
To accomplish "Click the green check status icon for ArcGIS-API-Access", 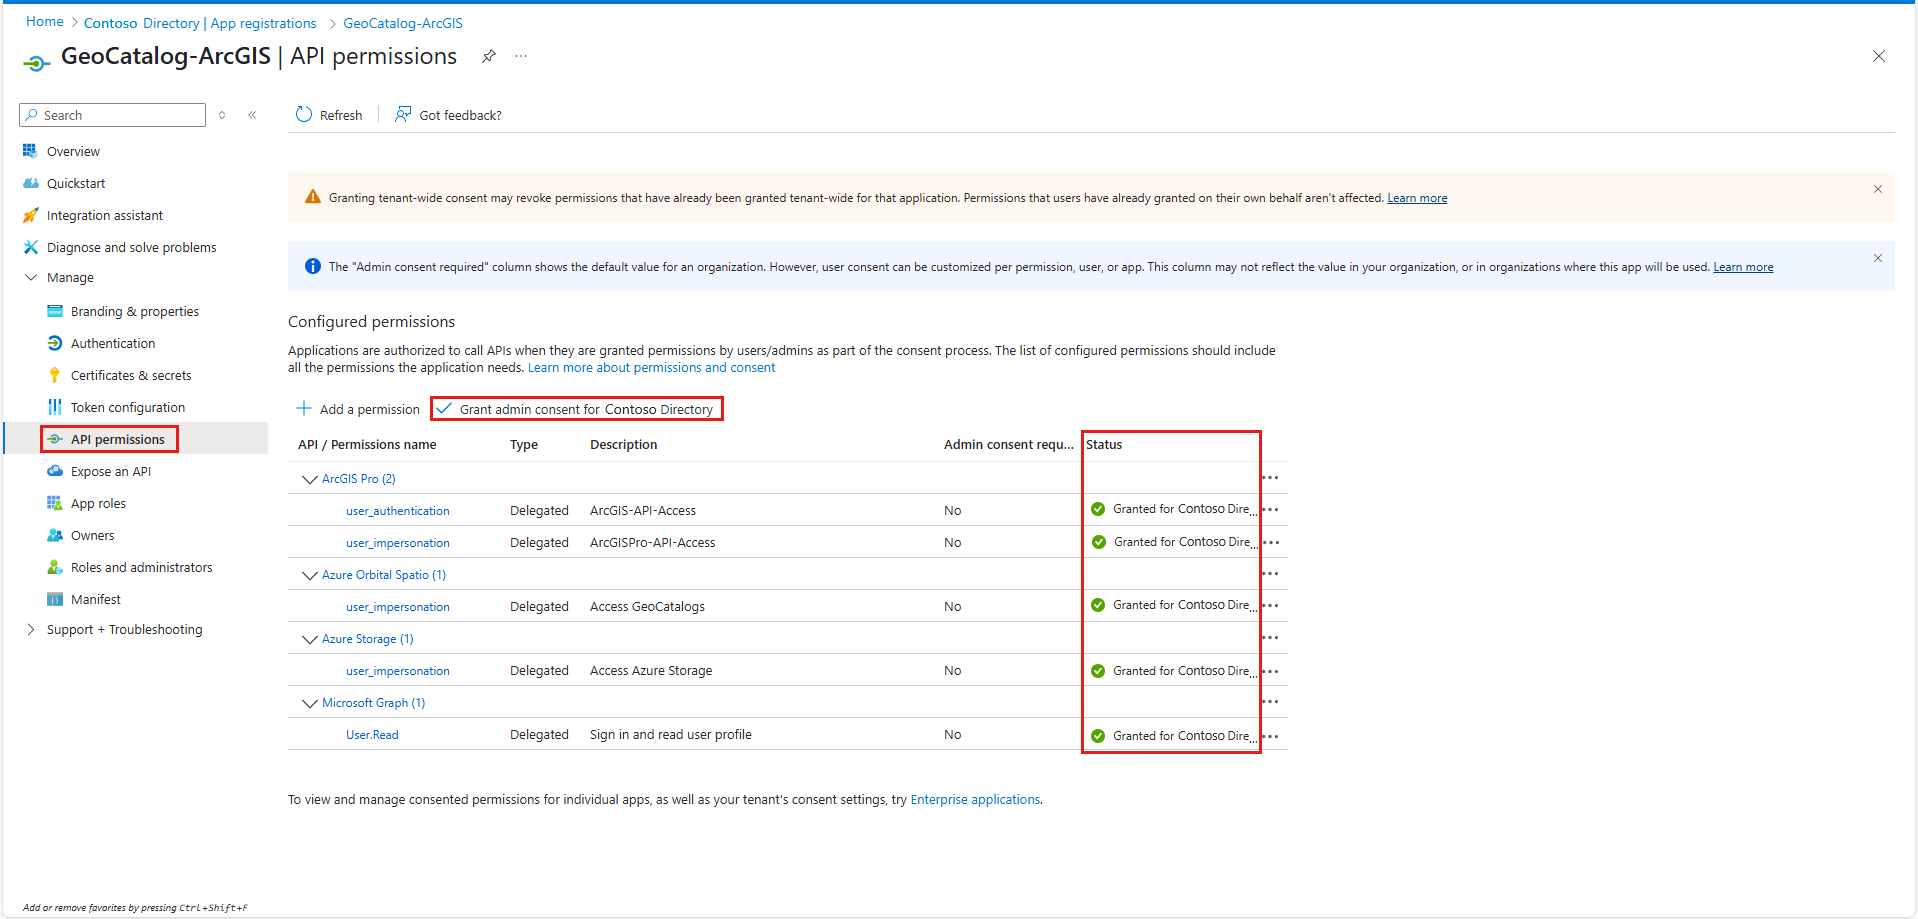I will (x=1098, y=509).
